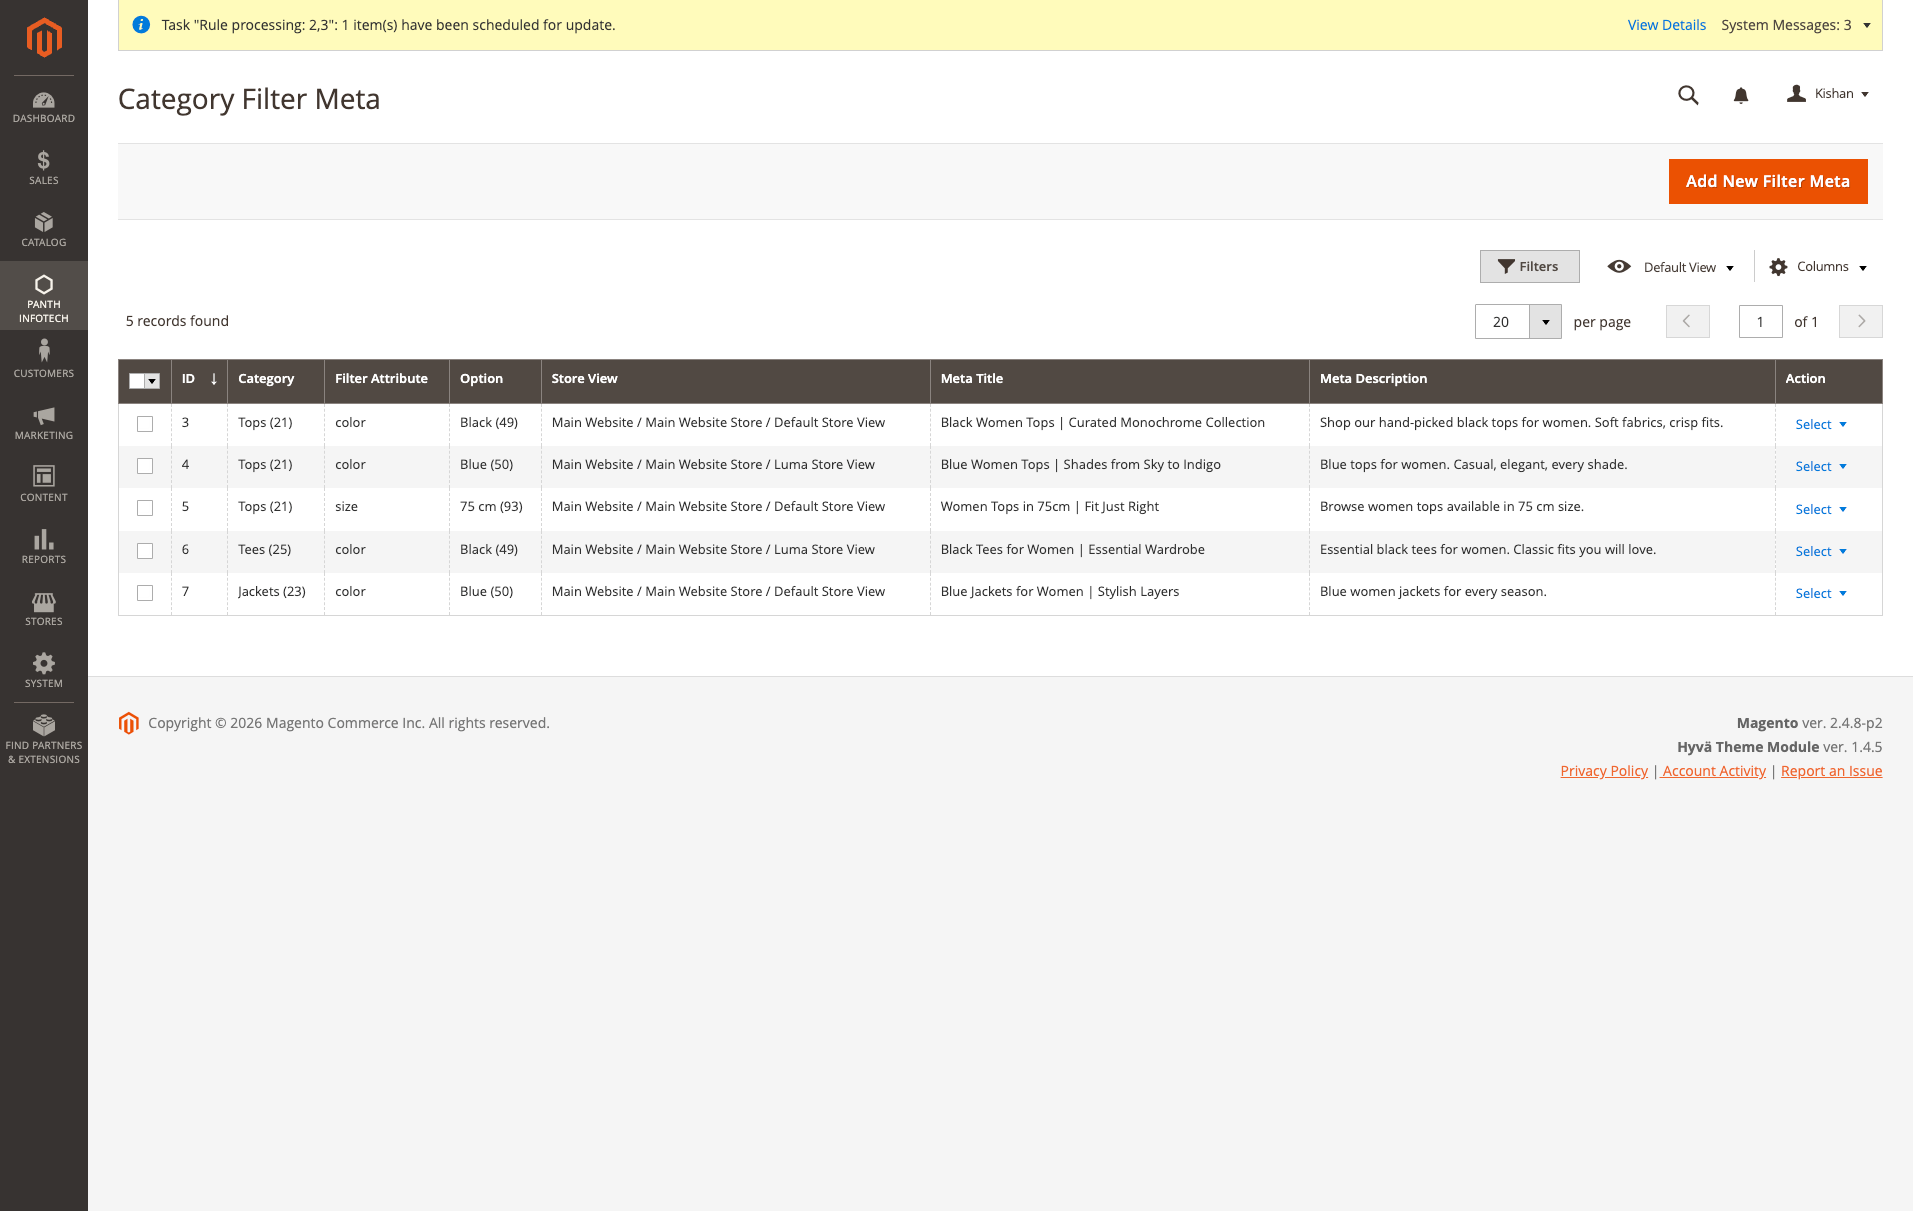The image size is (1913, 1211).
Task: Open the admin notifications bell
Action: [x=1740, y=95]
